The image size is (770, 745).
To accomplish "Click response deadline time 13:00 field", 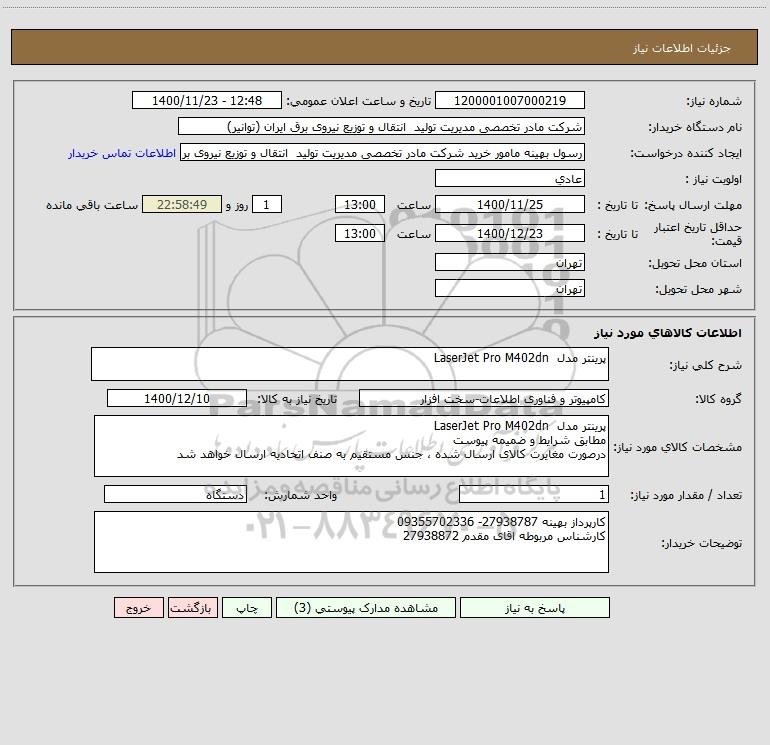I will pos(359,204).
